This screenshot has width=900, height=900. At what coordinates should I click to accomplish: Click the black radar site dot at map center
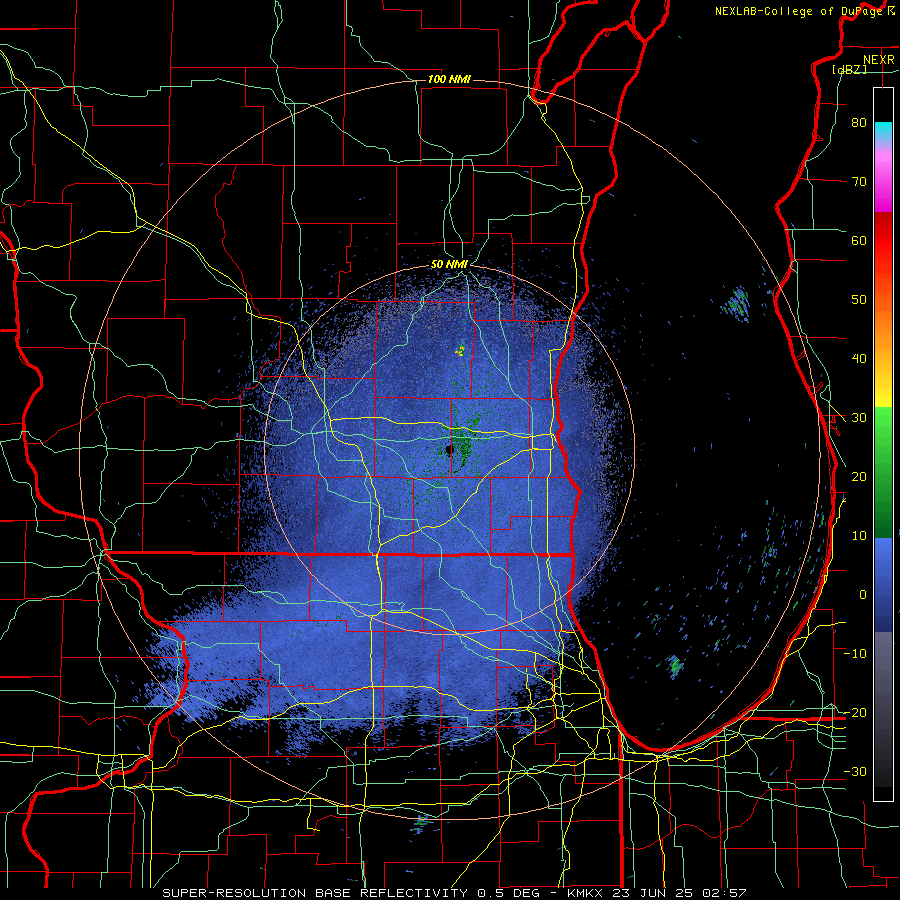point(450,449)
